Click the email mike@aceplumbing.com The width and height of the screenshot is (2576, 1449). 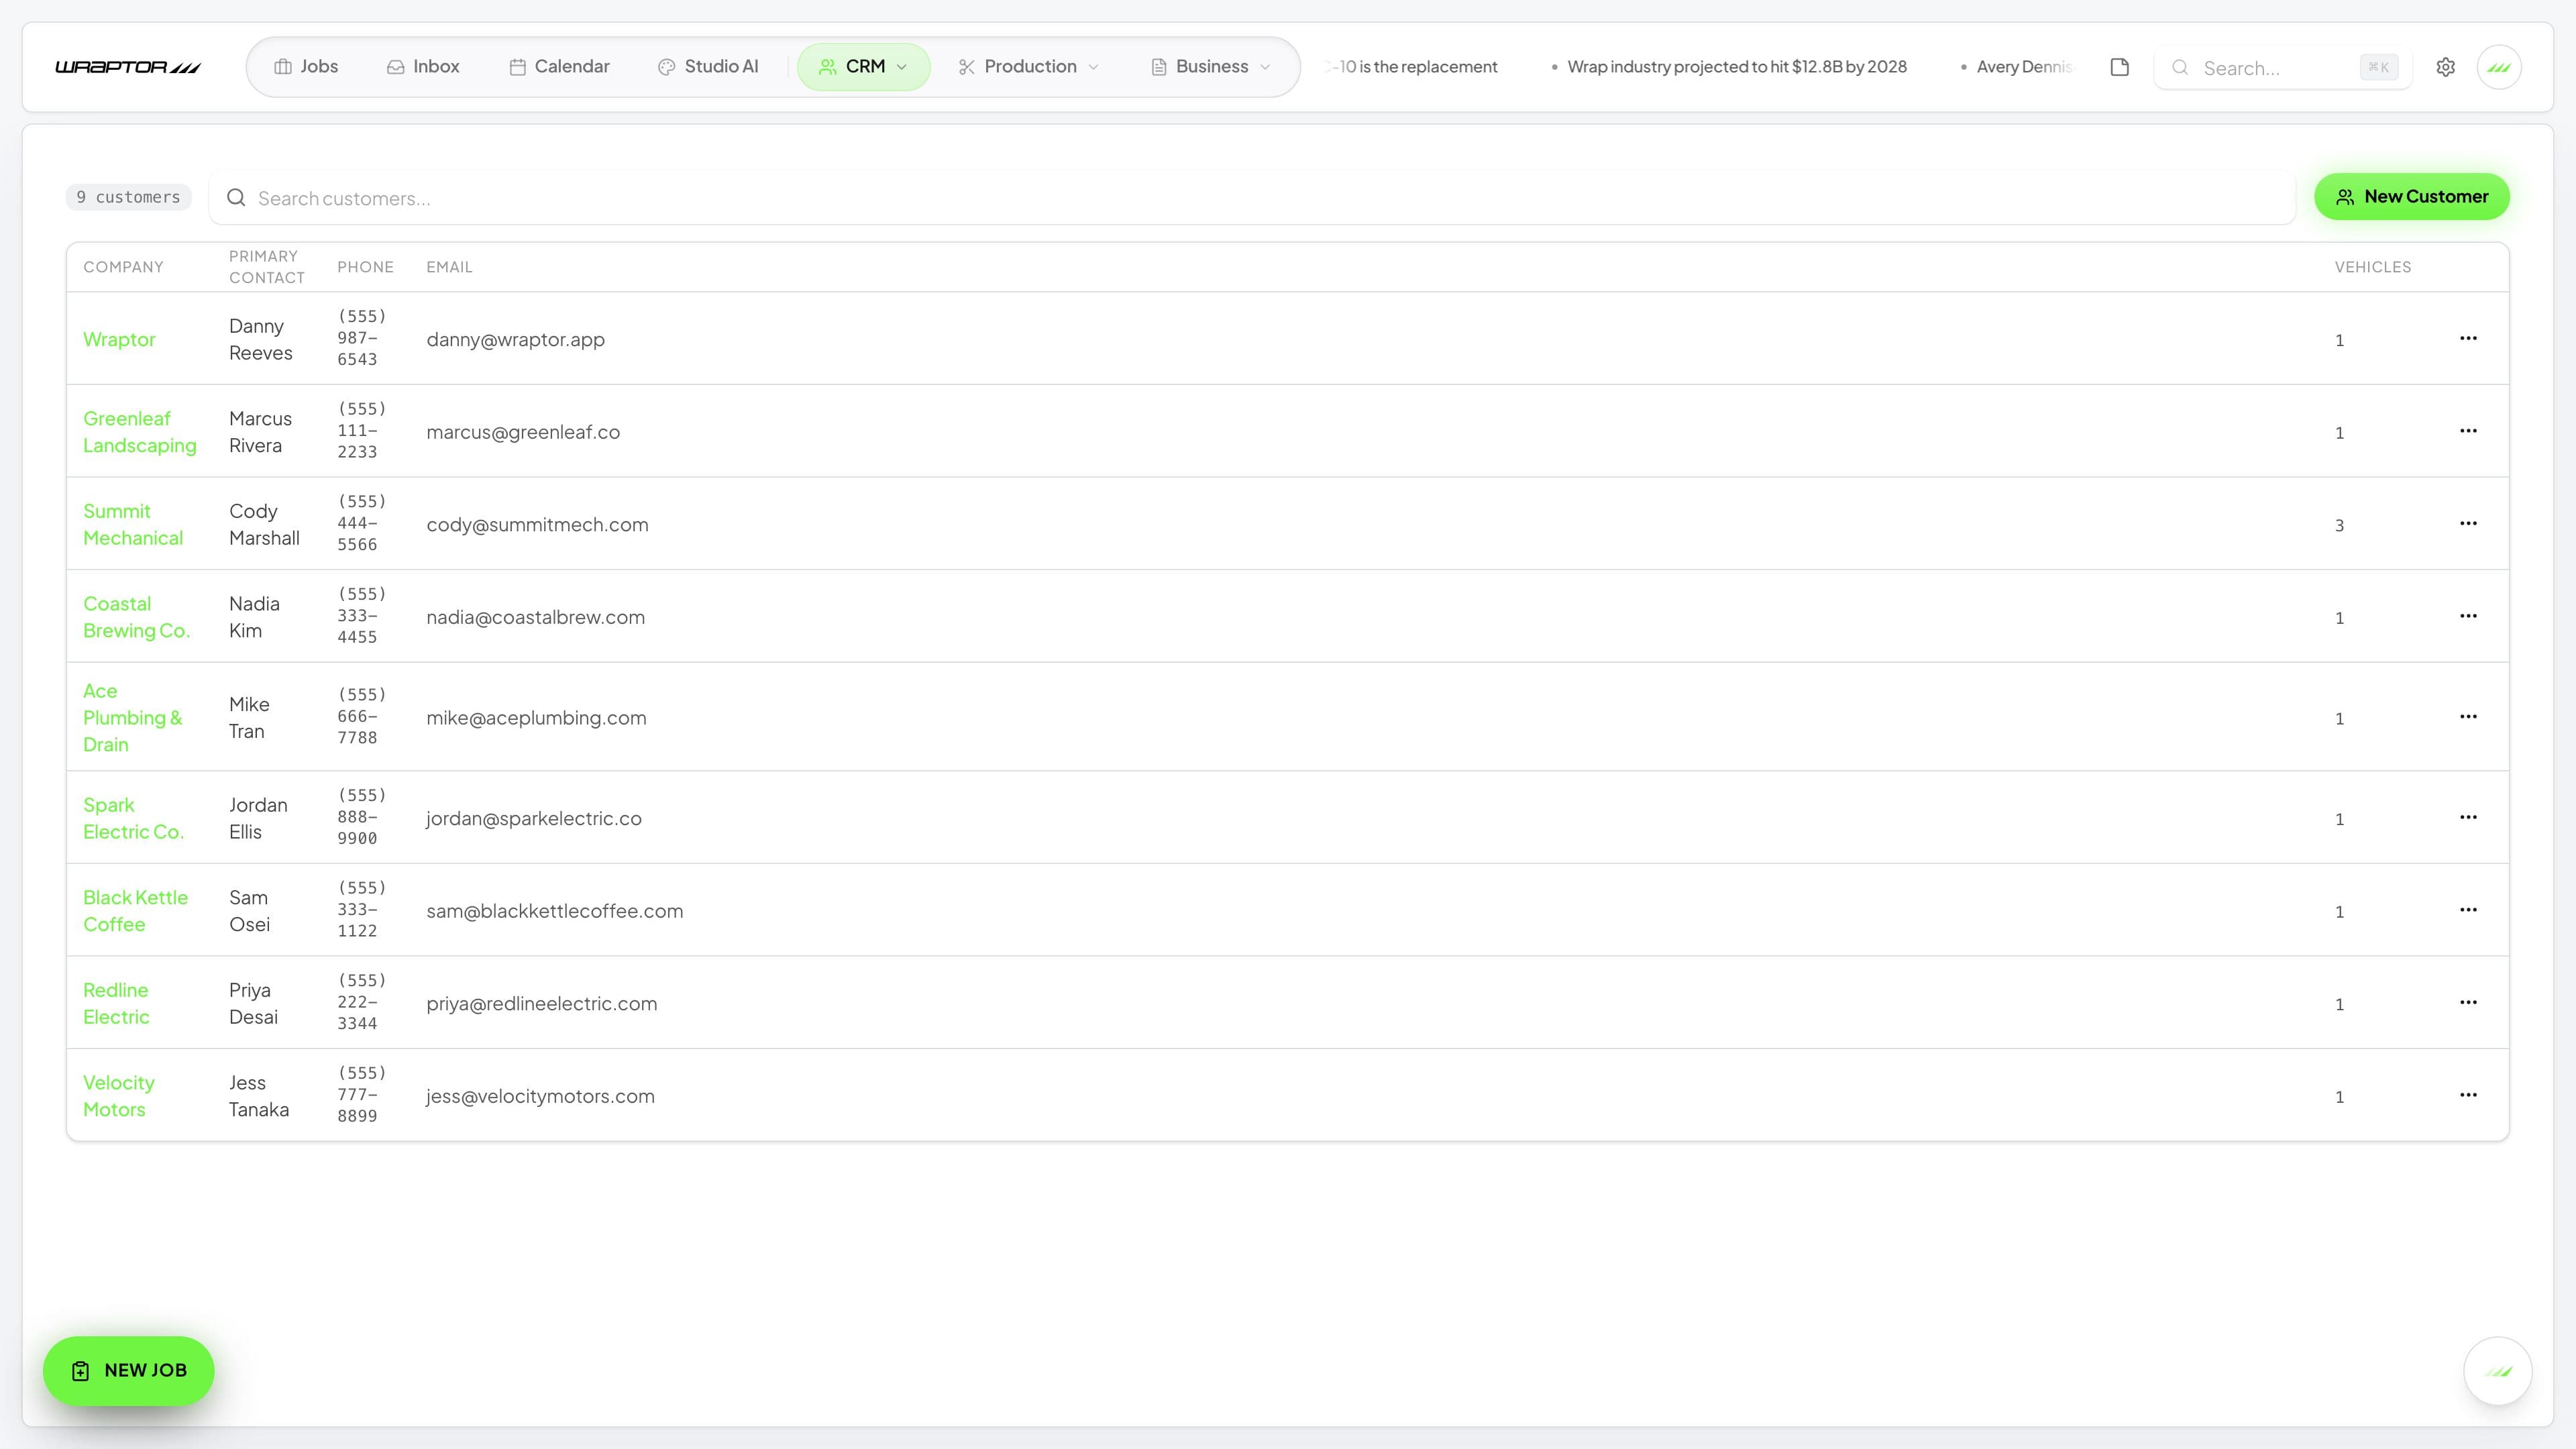536,718
